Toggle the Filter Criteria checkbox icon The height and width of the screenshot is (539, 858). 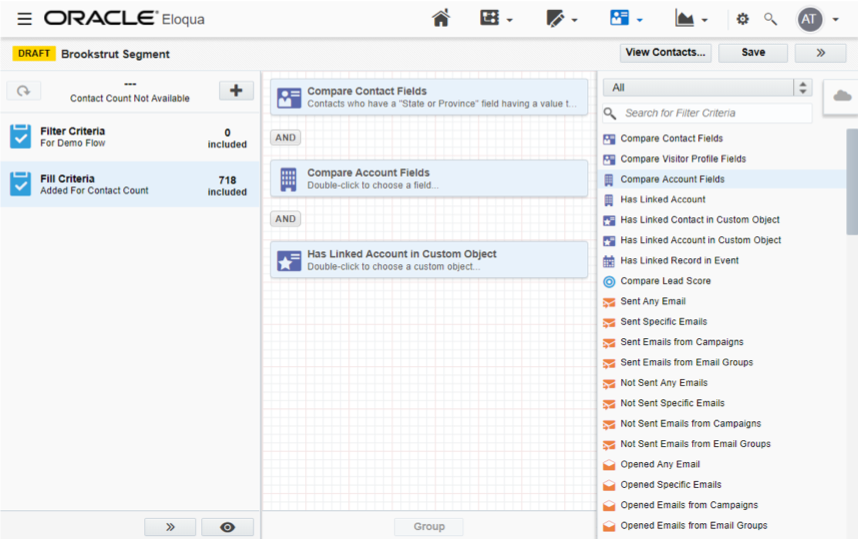pos(20,137)
